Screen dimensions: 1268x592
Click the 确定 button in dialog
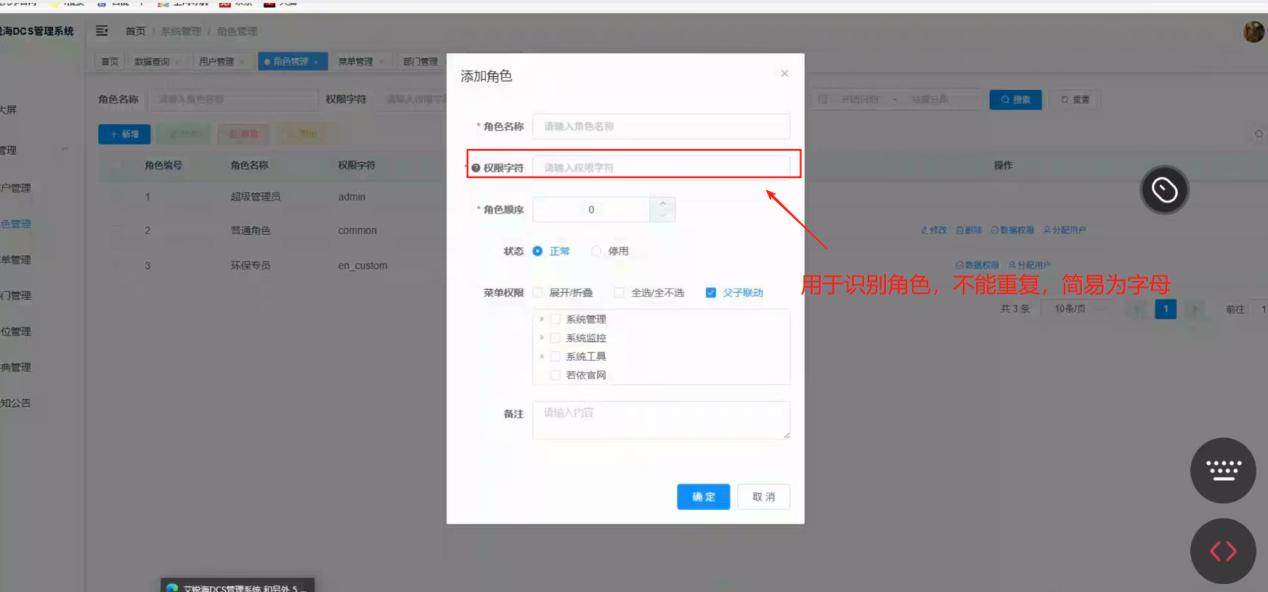coord(703,497)
